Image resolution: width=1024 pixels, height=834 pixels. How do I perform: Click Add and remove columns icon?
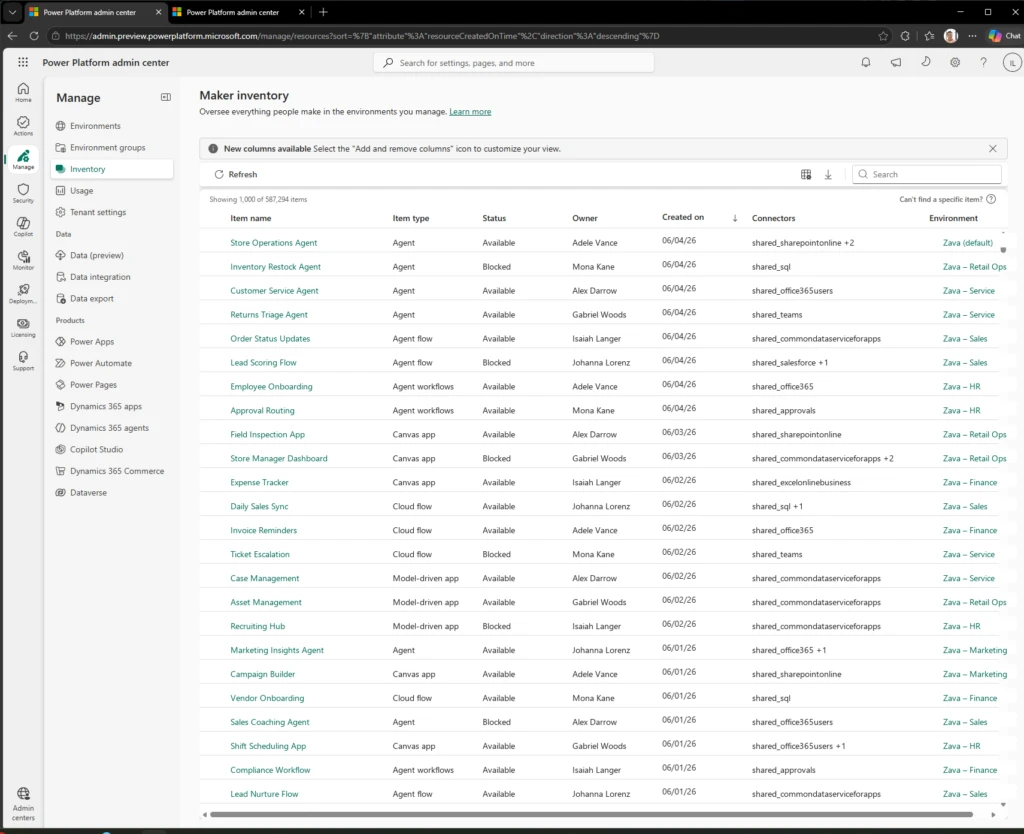(x=806, y=174)
